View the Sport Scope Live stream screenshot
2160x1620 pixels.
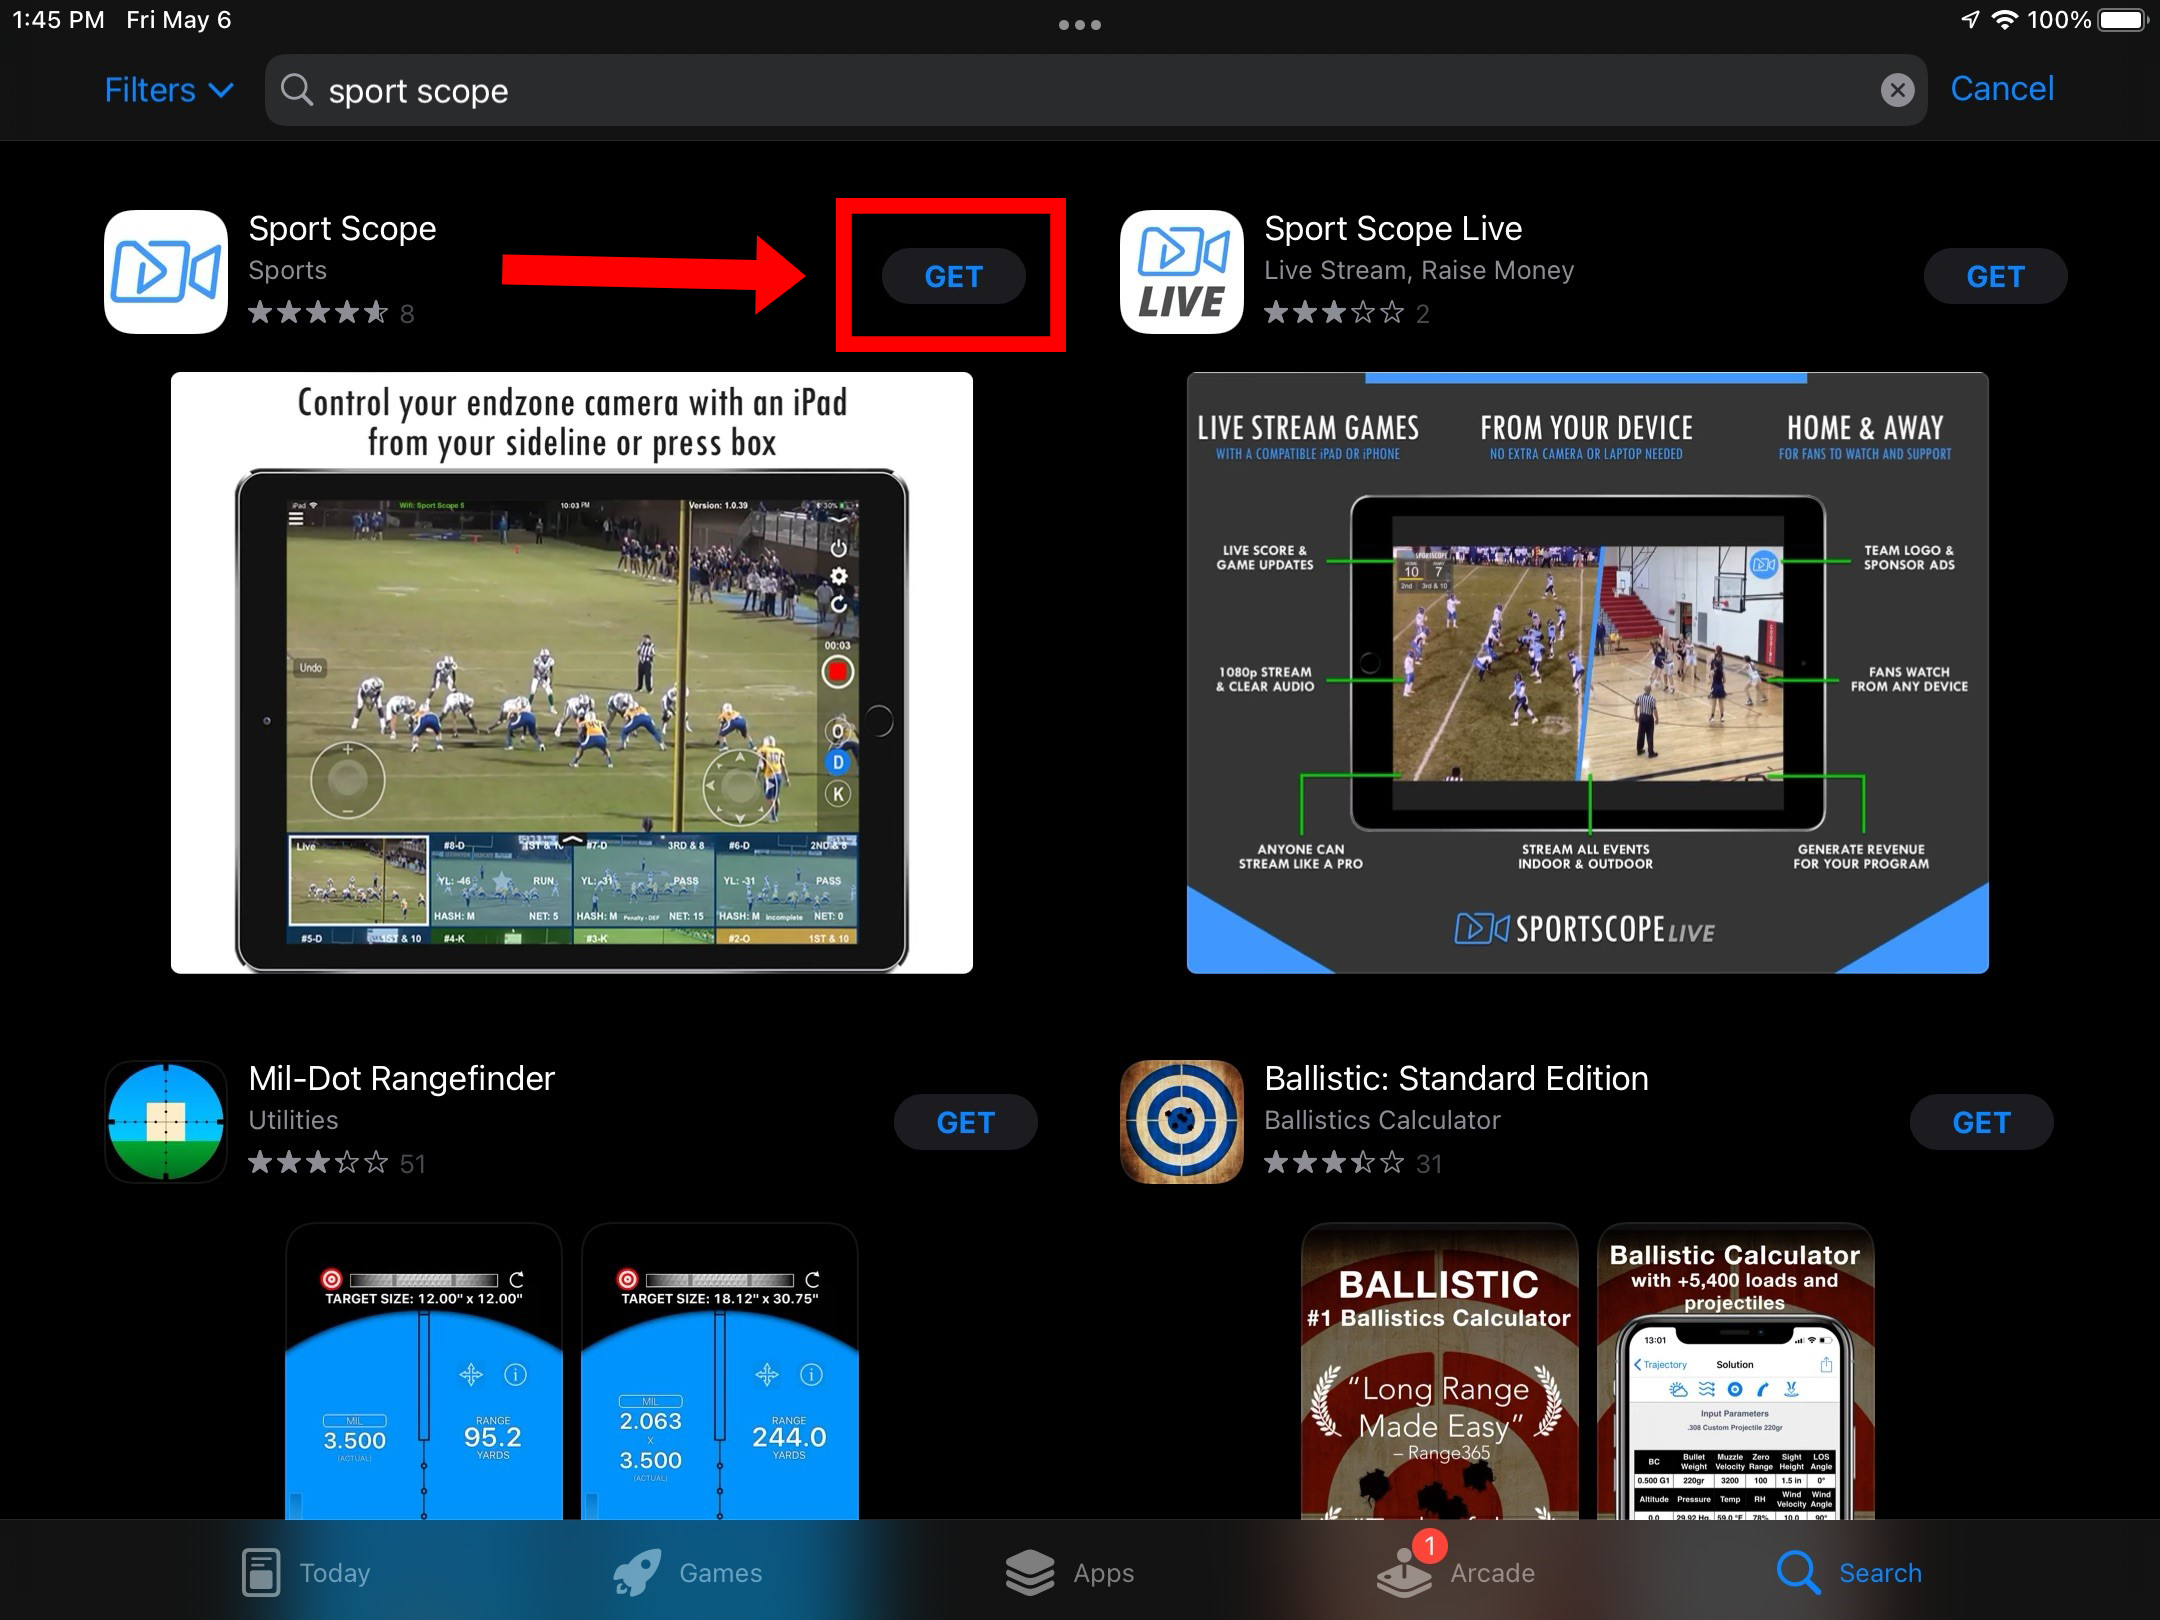point(1588,673)
